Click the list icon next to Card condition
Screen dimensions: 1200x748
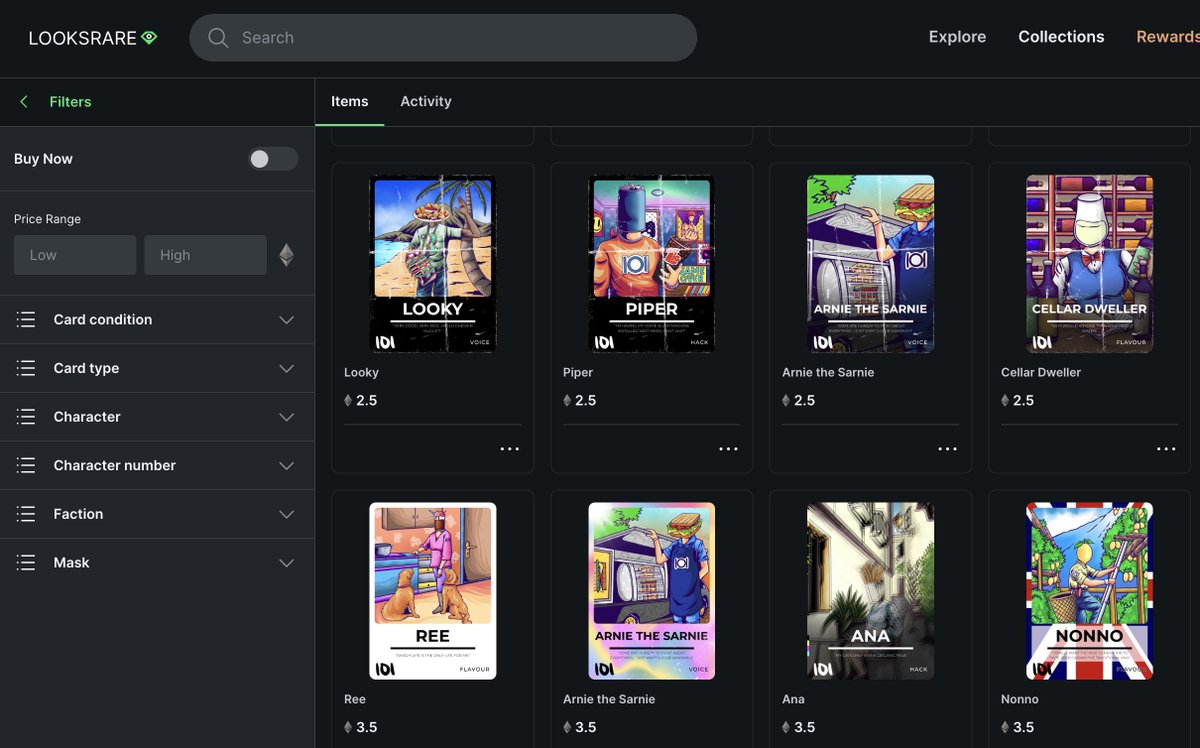coord(26,320)
